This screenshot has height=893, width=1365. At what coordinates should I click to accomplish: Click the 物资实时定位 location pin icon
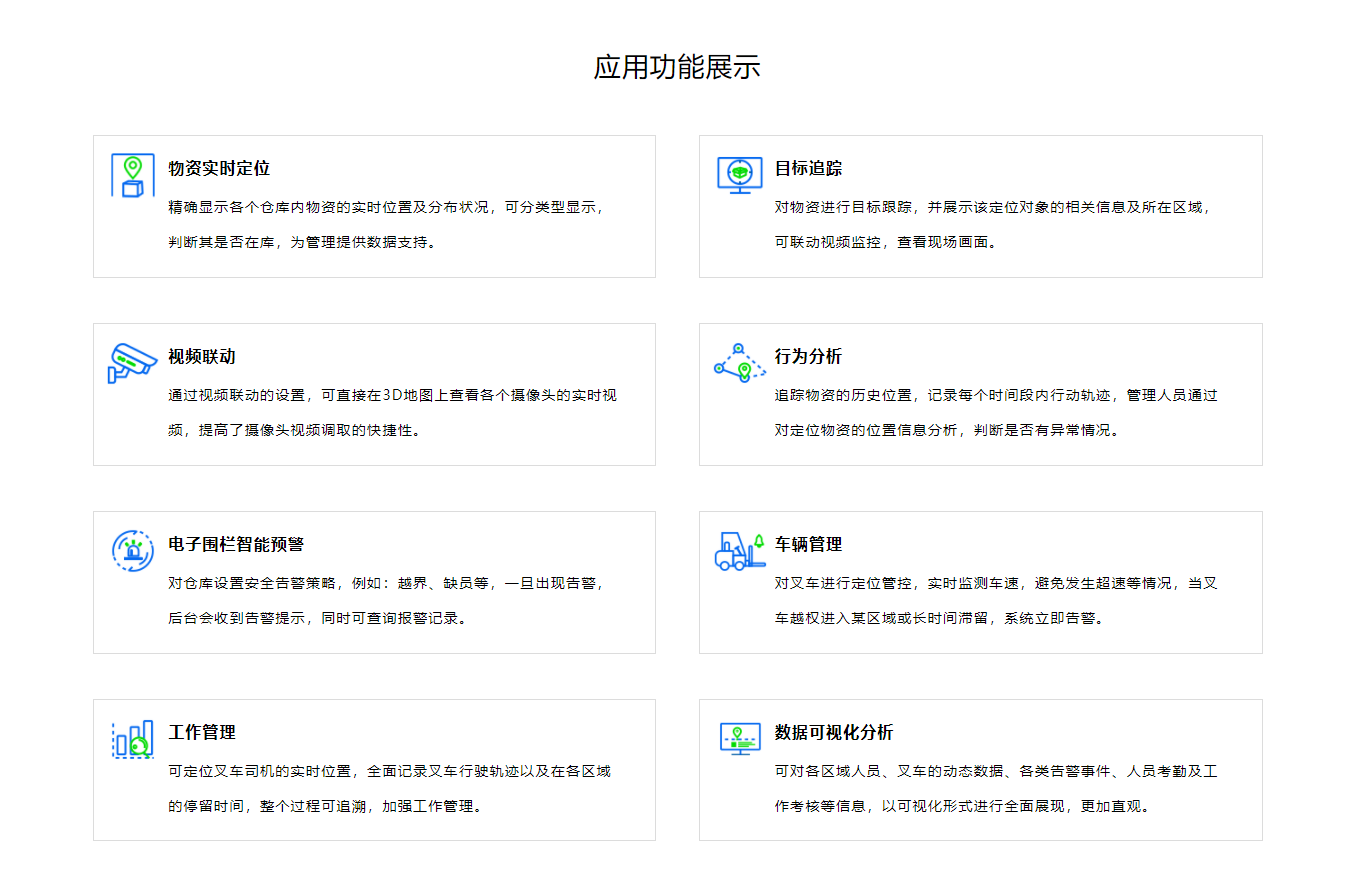[x=132, y=176]
